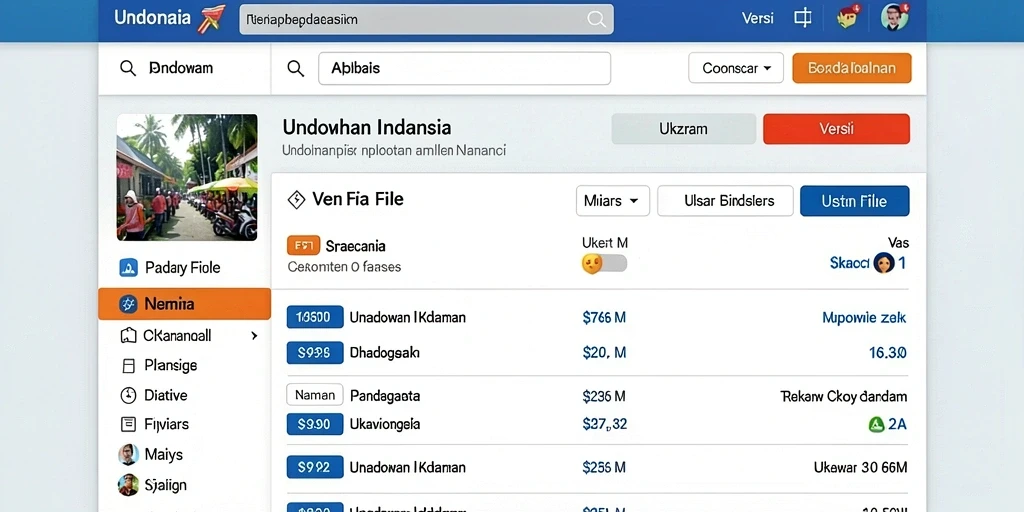Click the Ukawar 30 66M text
Screen dimensions: 1024x512
pos(861,468)
